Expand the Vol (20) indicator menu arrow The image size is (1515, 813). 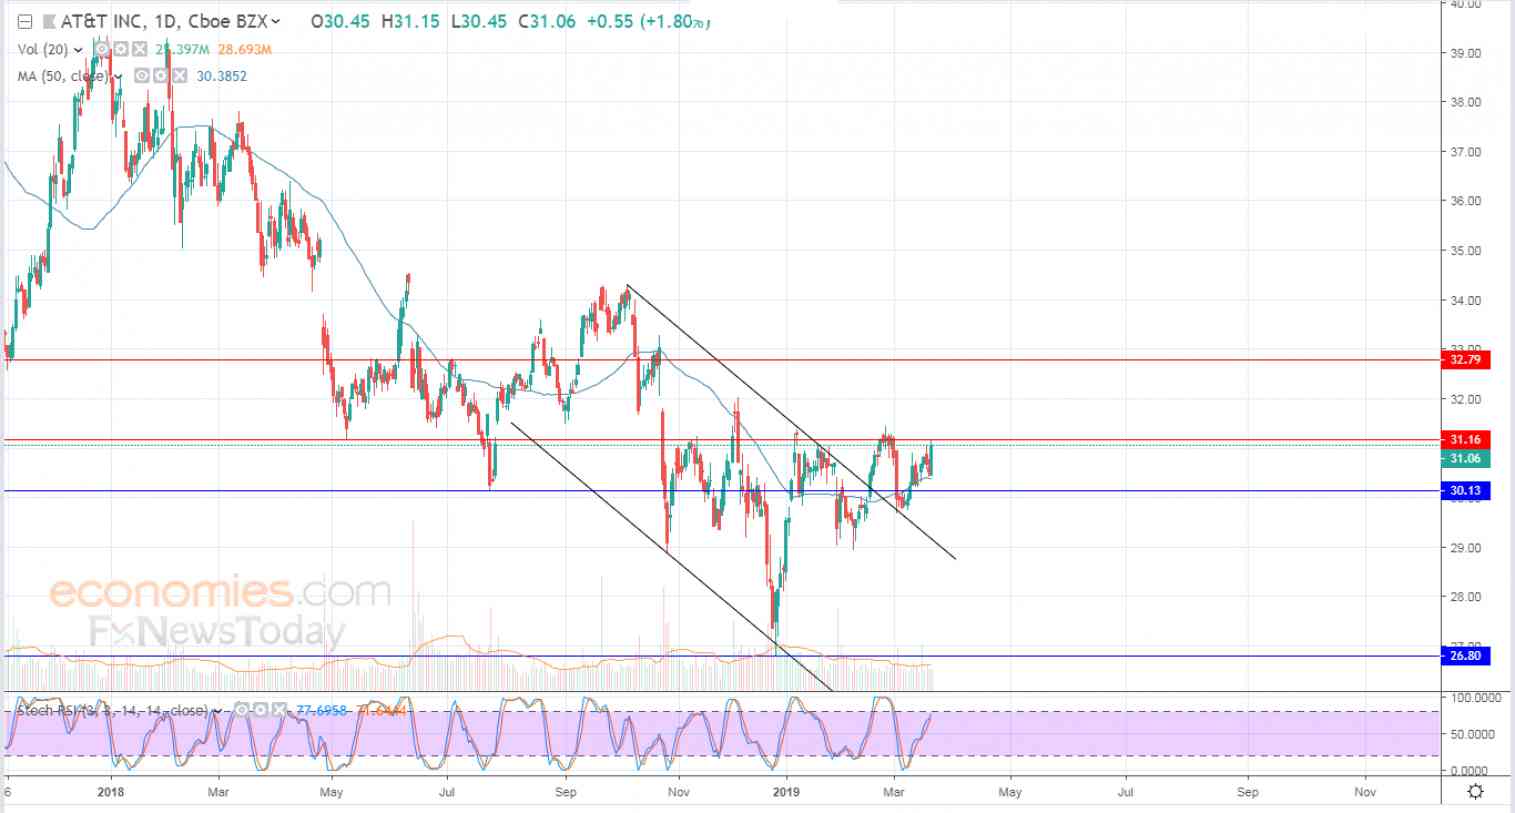(78, 49)
